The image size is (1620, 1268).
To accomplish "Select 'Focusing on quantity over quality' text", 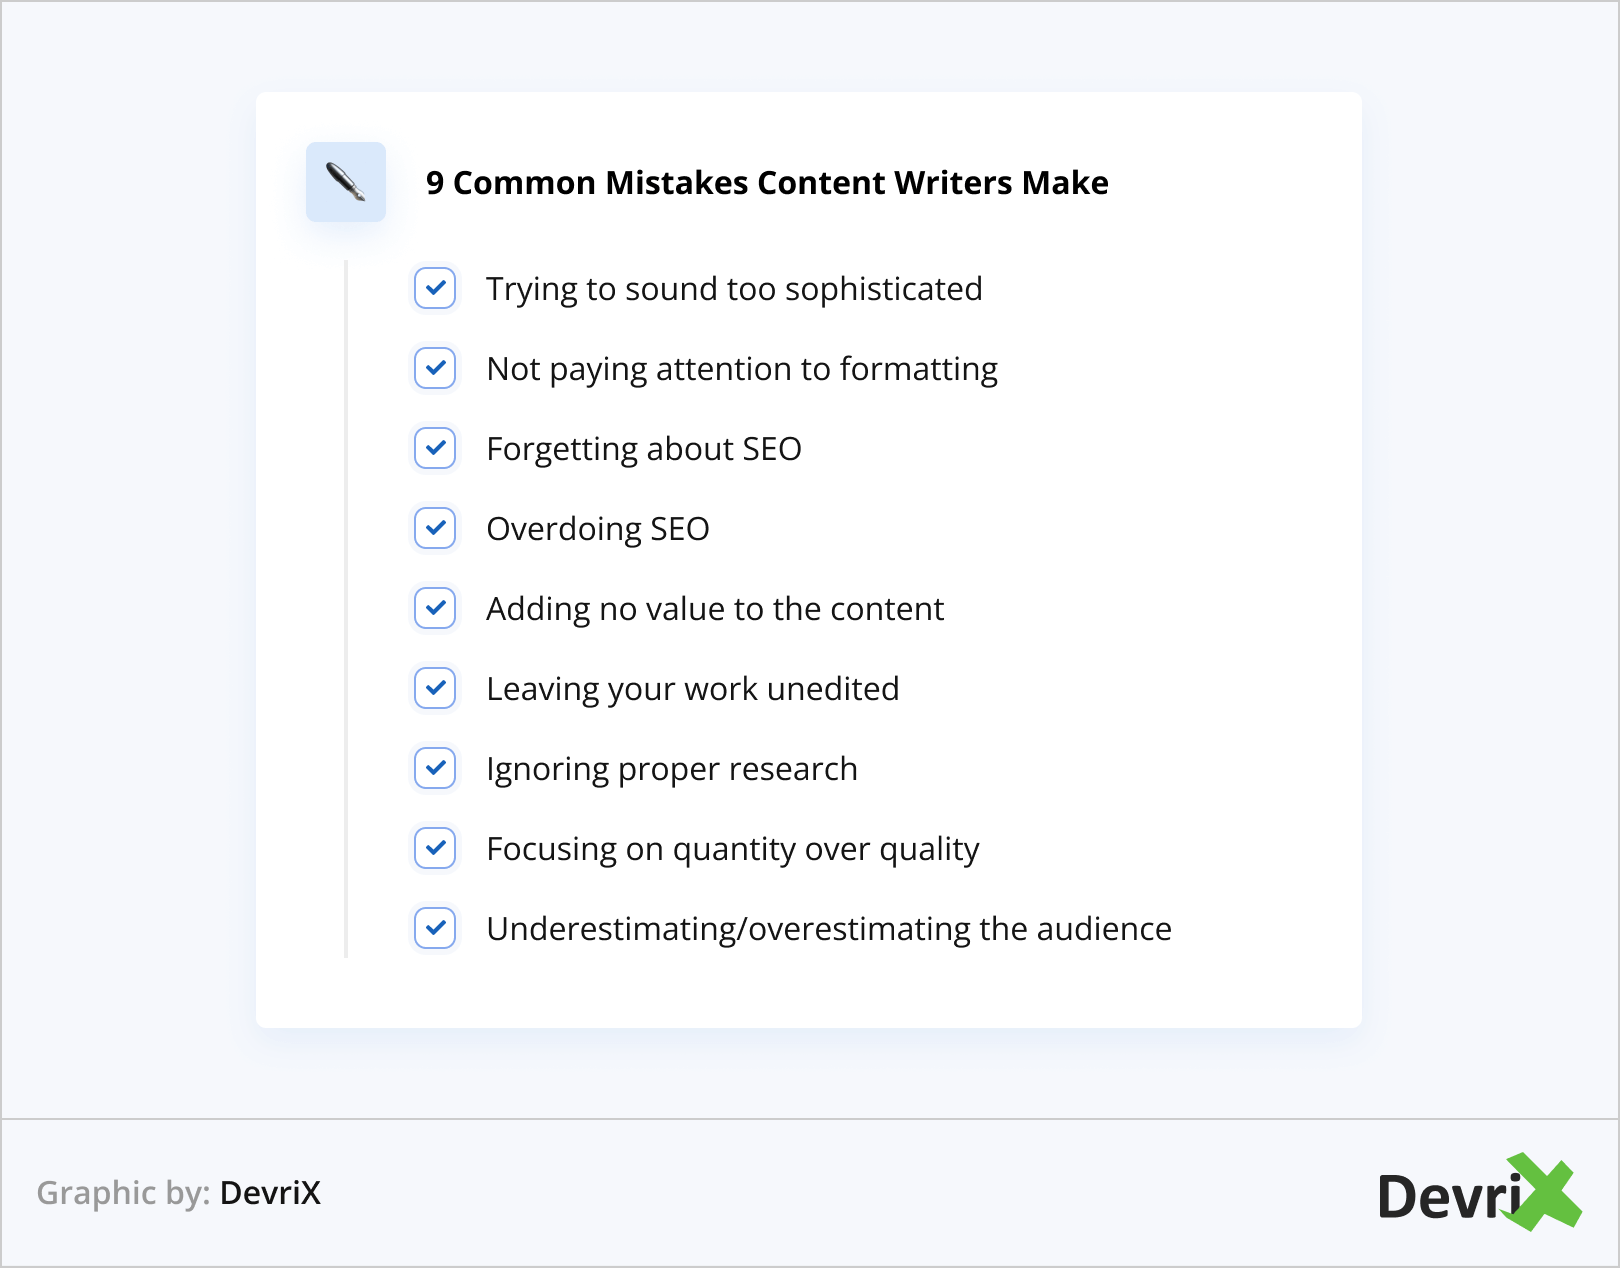I will coord(733,849).
